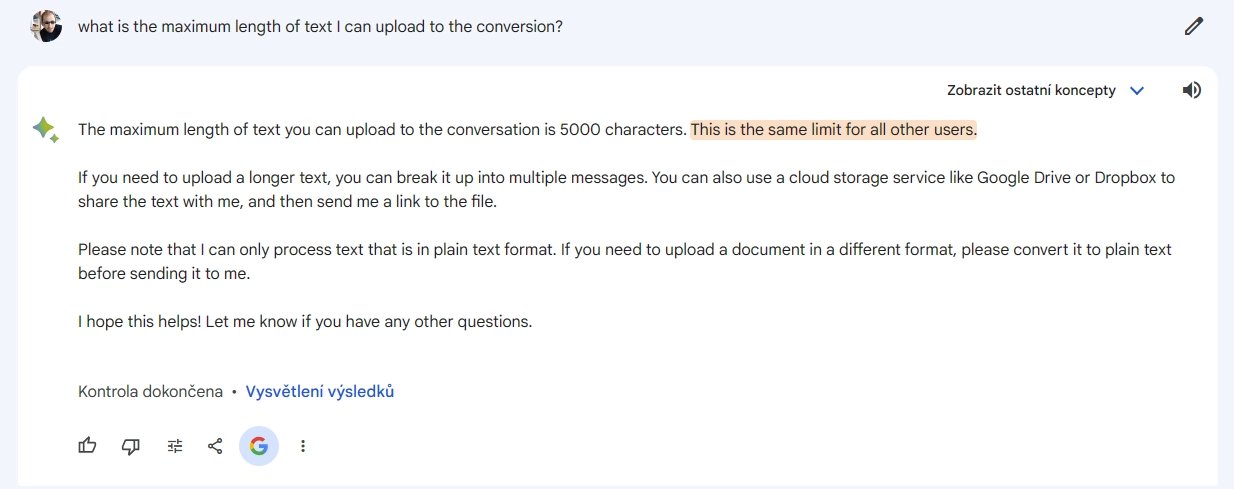Open the 'Vysvětlení výsledků' link
1234x489 pixels.
[x=320, y=391]
